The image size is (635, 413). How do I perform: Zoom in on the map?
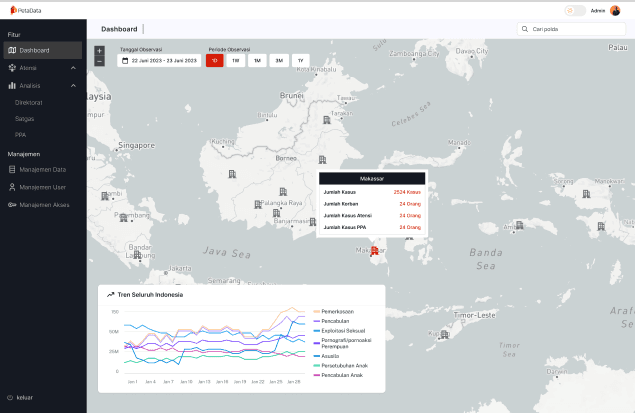pos(99,50)
